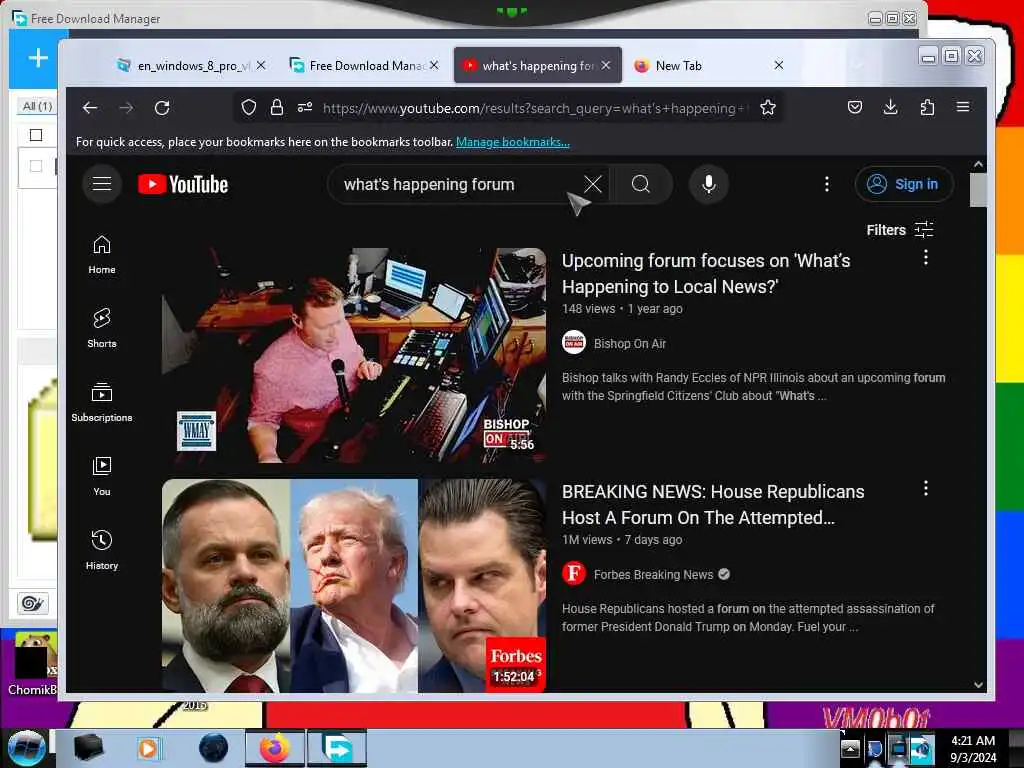Open media player icon in taskbar

[x=148, y=748]
